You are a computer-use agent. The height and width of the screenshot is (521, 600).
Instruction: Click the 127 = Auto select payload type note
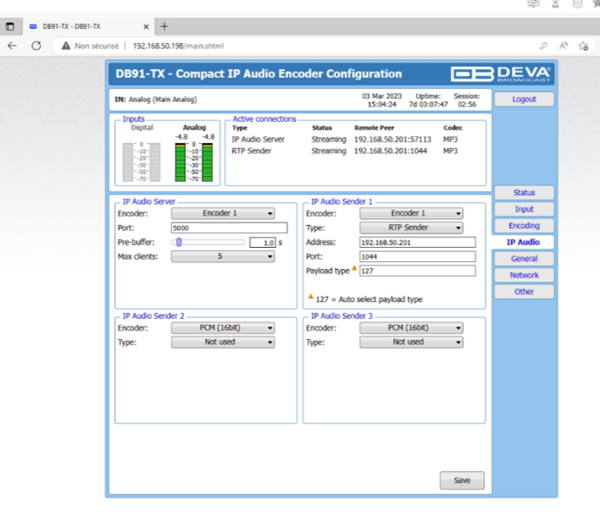click(369, 299)
